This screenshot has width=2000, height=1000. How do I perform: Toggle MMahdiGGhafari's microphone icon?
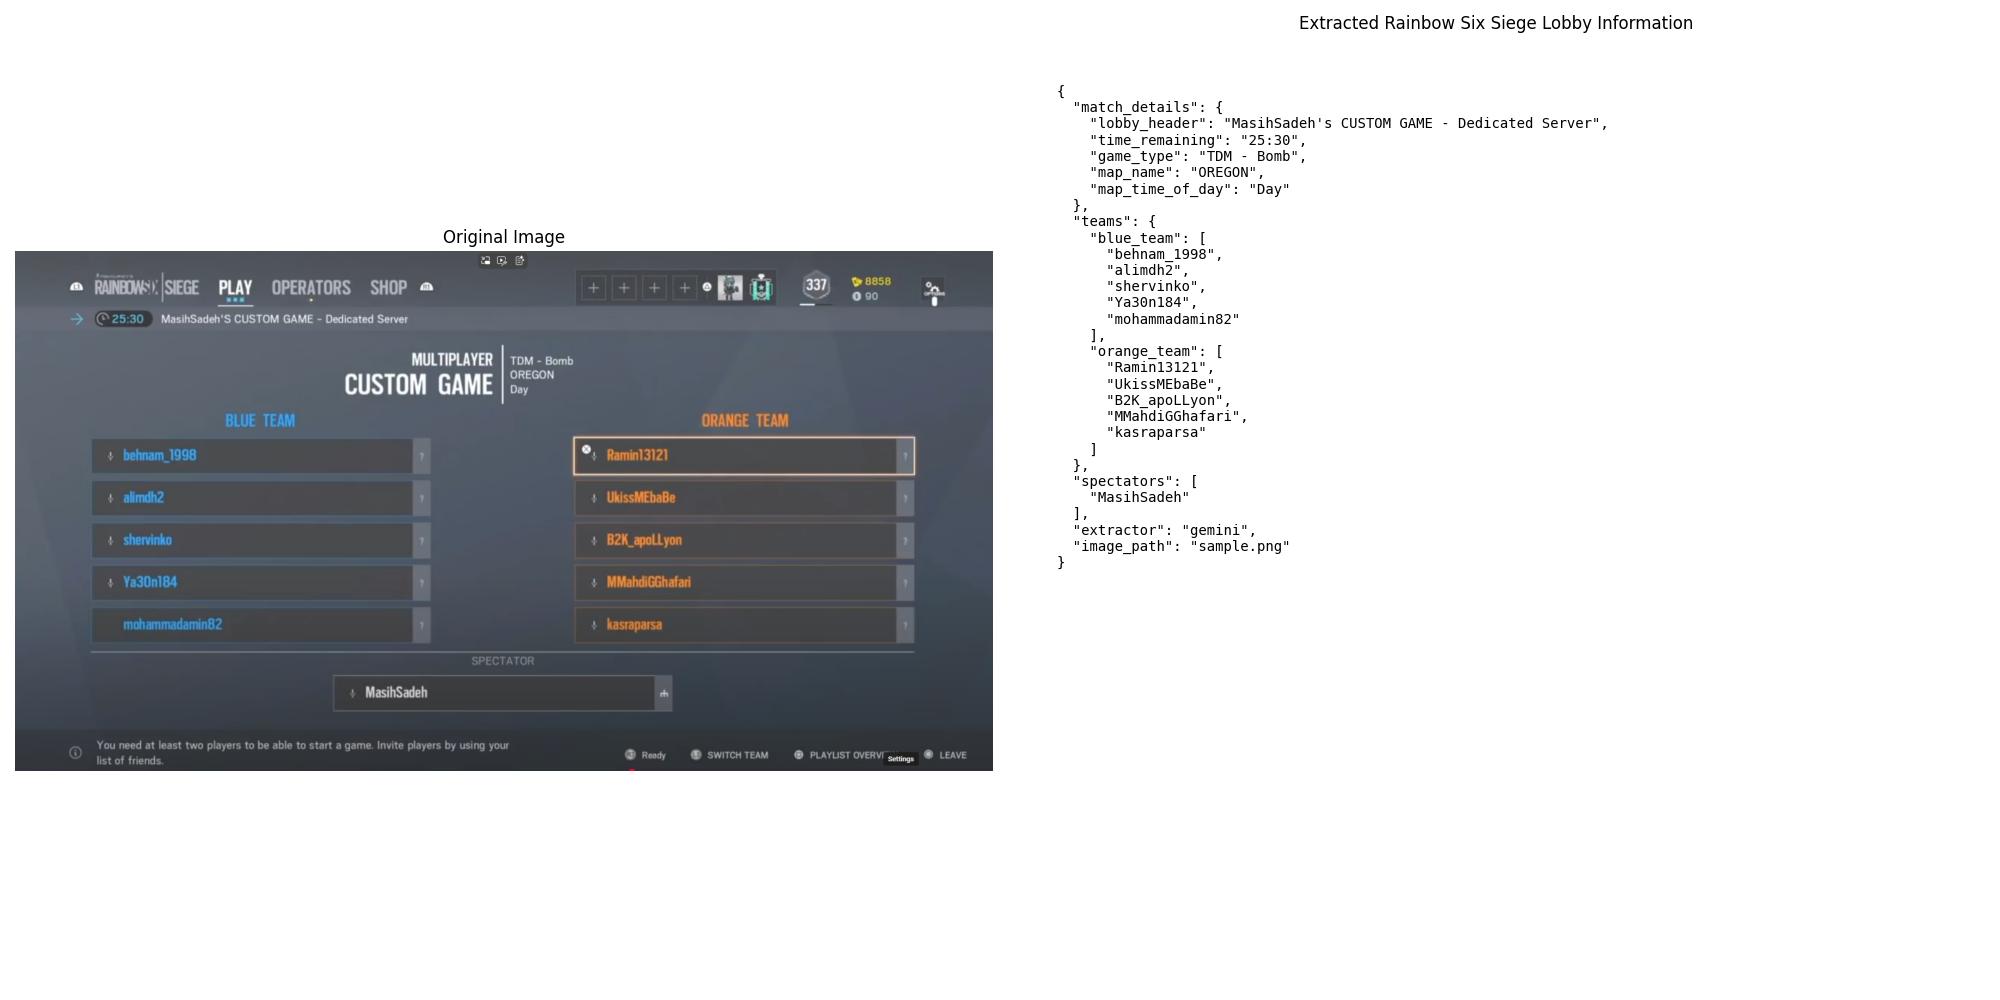click(594, 583)
